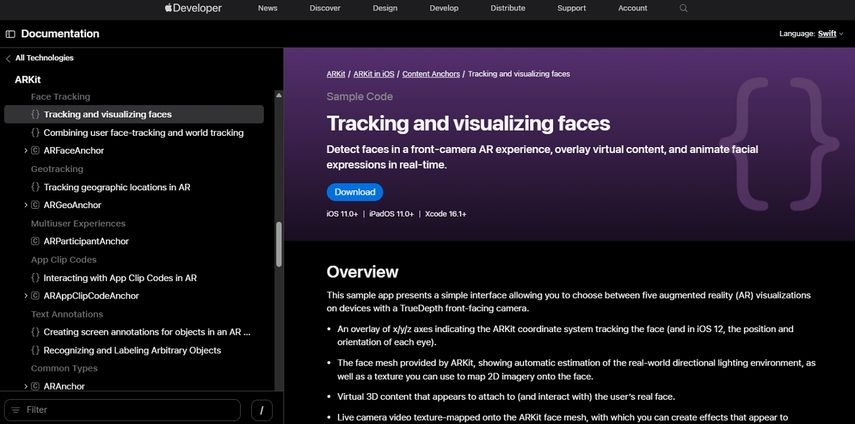
Task: Open ARParticipantAnchor in sidebar
Action: pos(86,241)
